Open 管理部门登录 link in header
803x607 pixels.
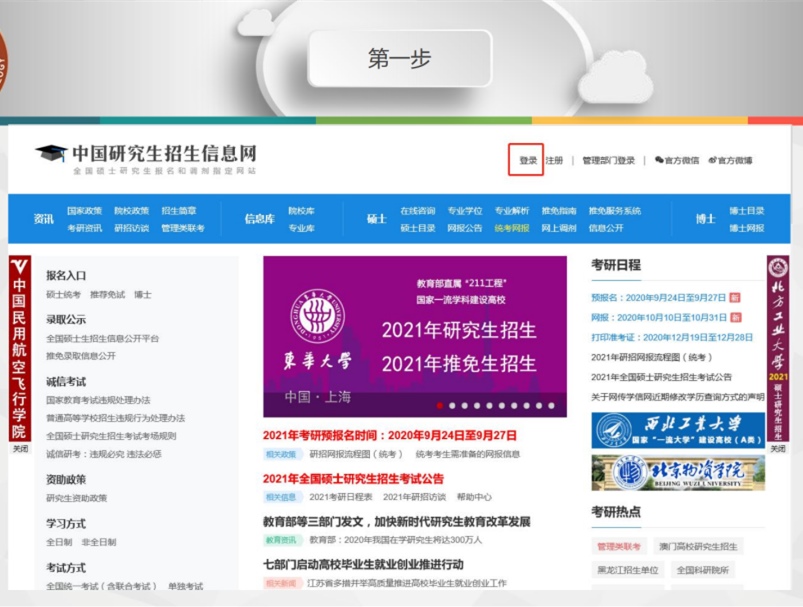click(x=608, y=160)
